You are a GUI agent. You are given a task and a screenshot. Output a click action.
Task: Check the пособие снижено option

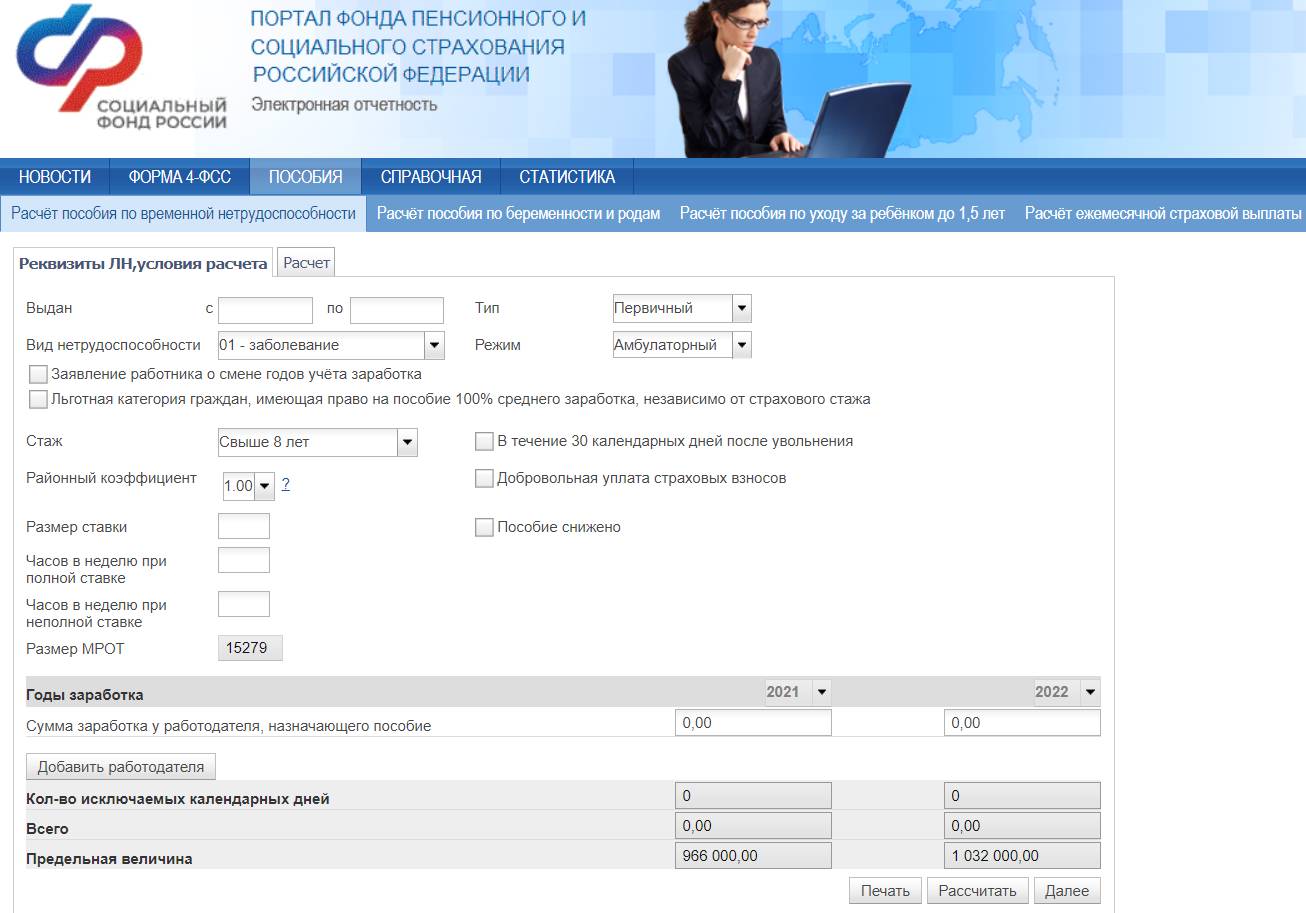(x=483, y=527)
